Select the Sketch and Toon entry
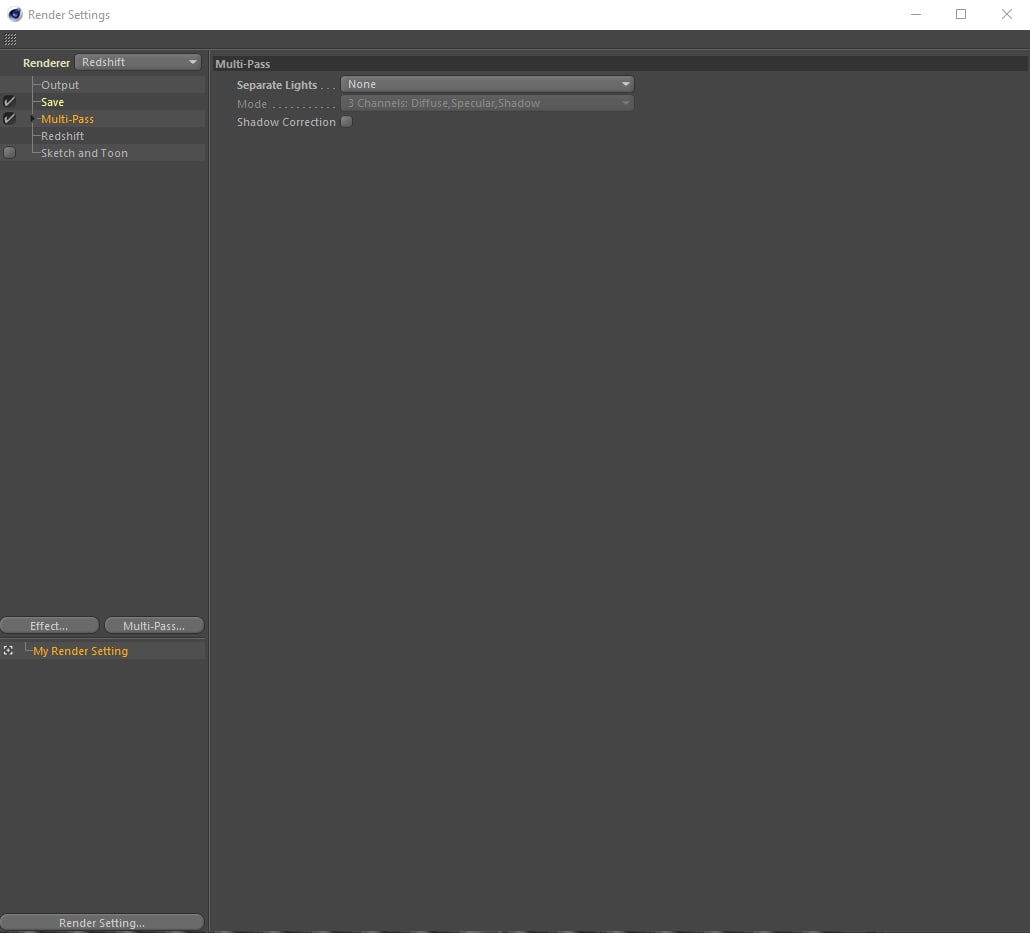The height and width of the screenshot is (933, 1030). click(x=84, y=153)
